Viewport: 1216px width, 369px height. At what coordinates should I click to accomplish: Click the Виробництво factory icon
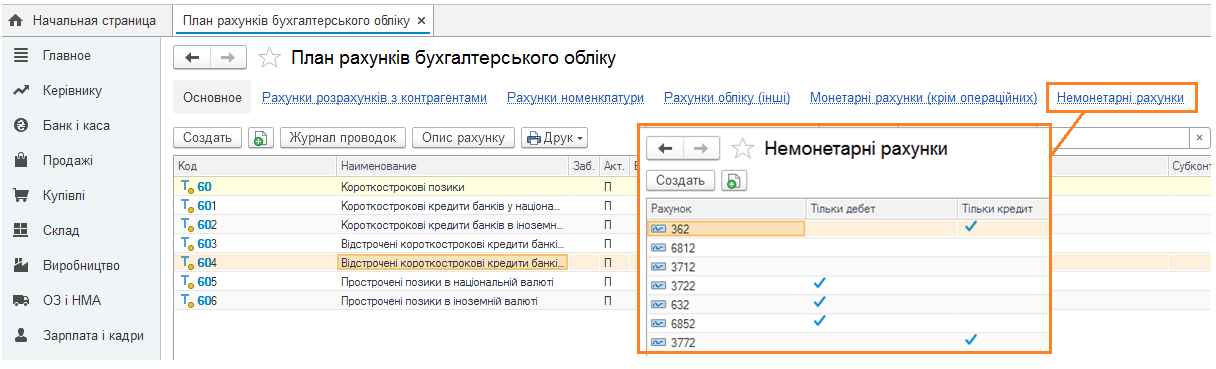(x=20, y=265)
